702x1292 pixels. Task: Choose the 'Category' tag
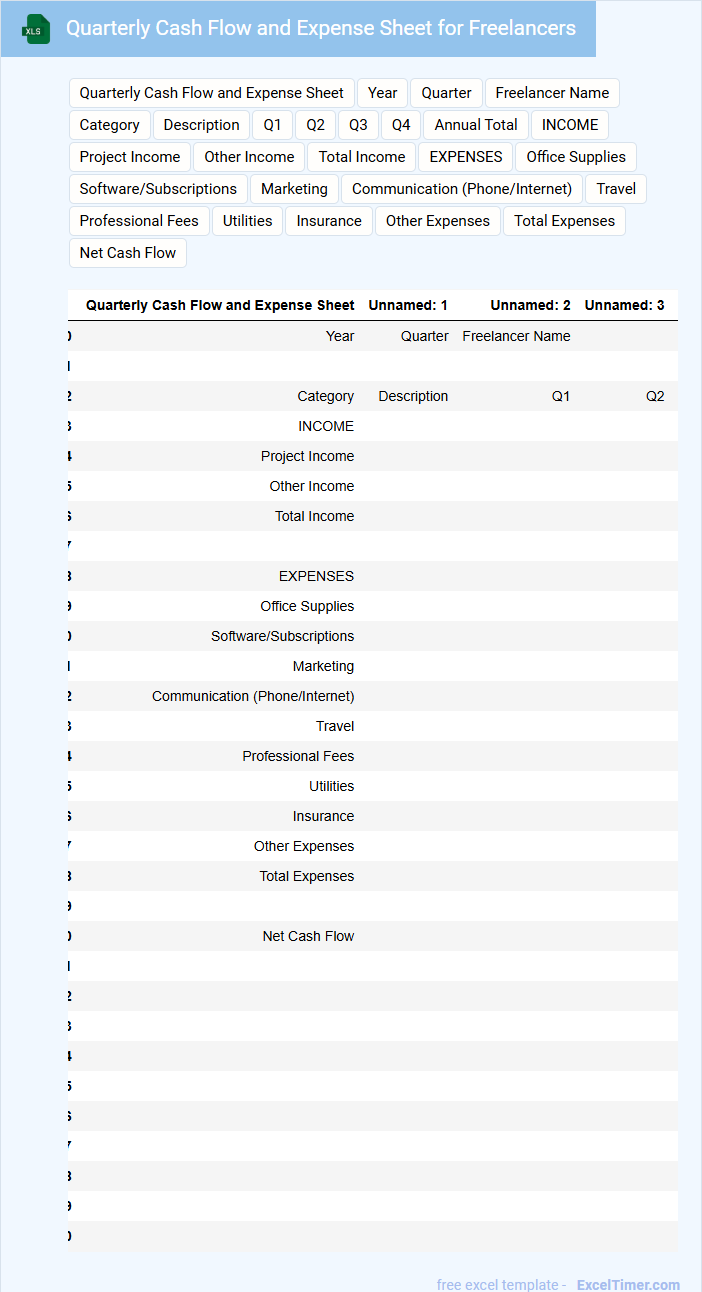[x=110, y=125]
